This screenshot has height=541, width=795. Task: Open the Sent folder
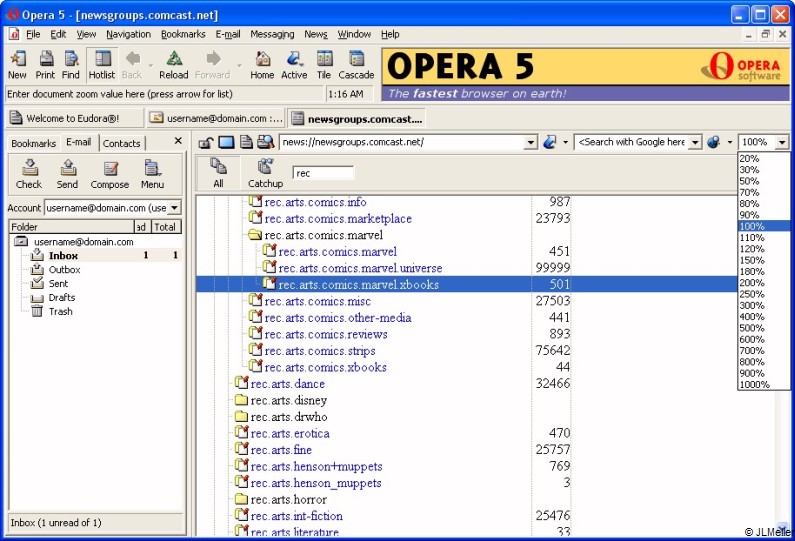(x=58, y=283)
